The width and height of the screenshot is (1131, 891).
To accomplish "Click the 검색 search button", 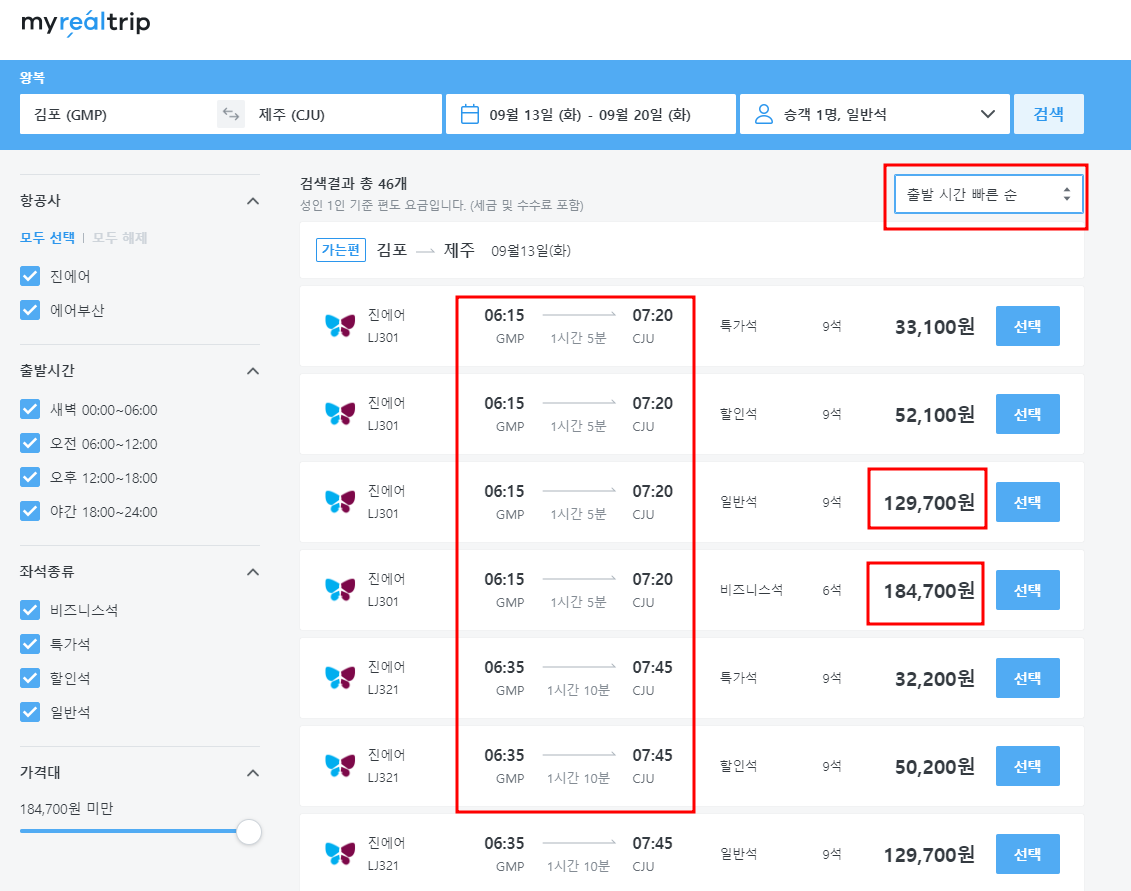I will point(1048,114).
